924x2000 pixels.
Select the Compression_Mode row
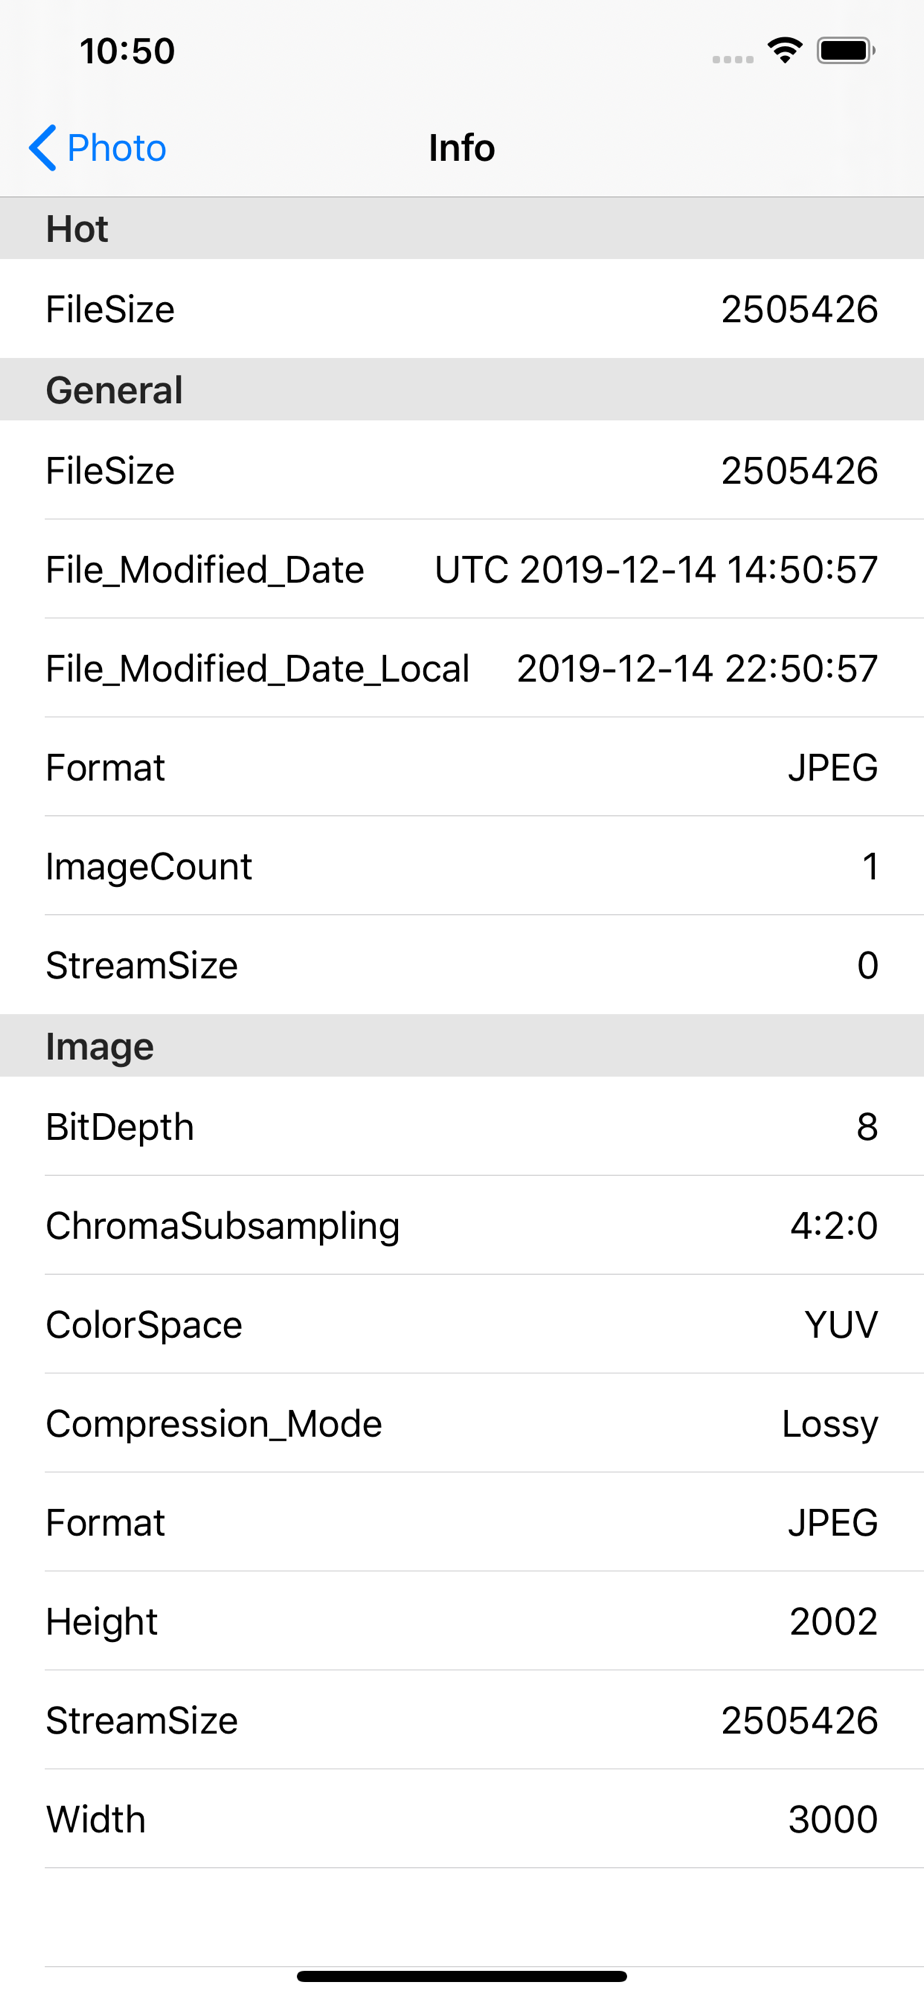pos(462,1424)
